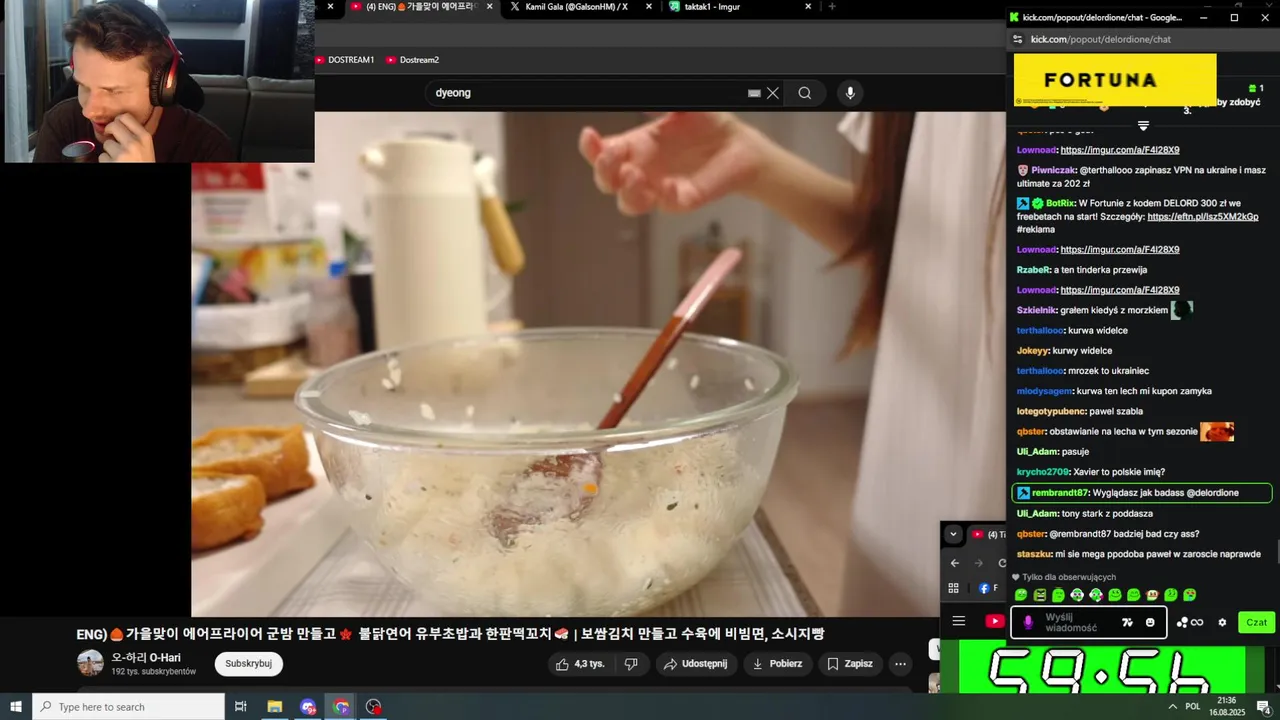1280x720 pixels.
Task: Open Task View on the taskbar
Action: [241, 707]
